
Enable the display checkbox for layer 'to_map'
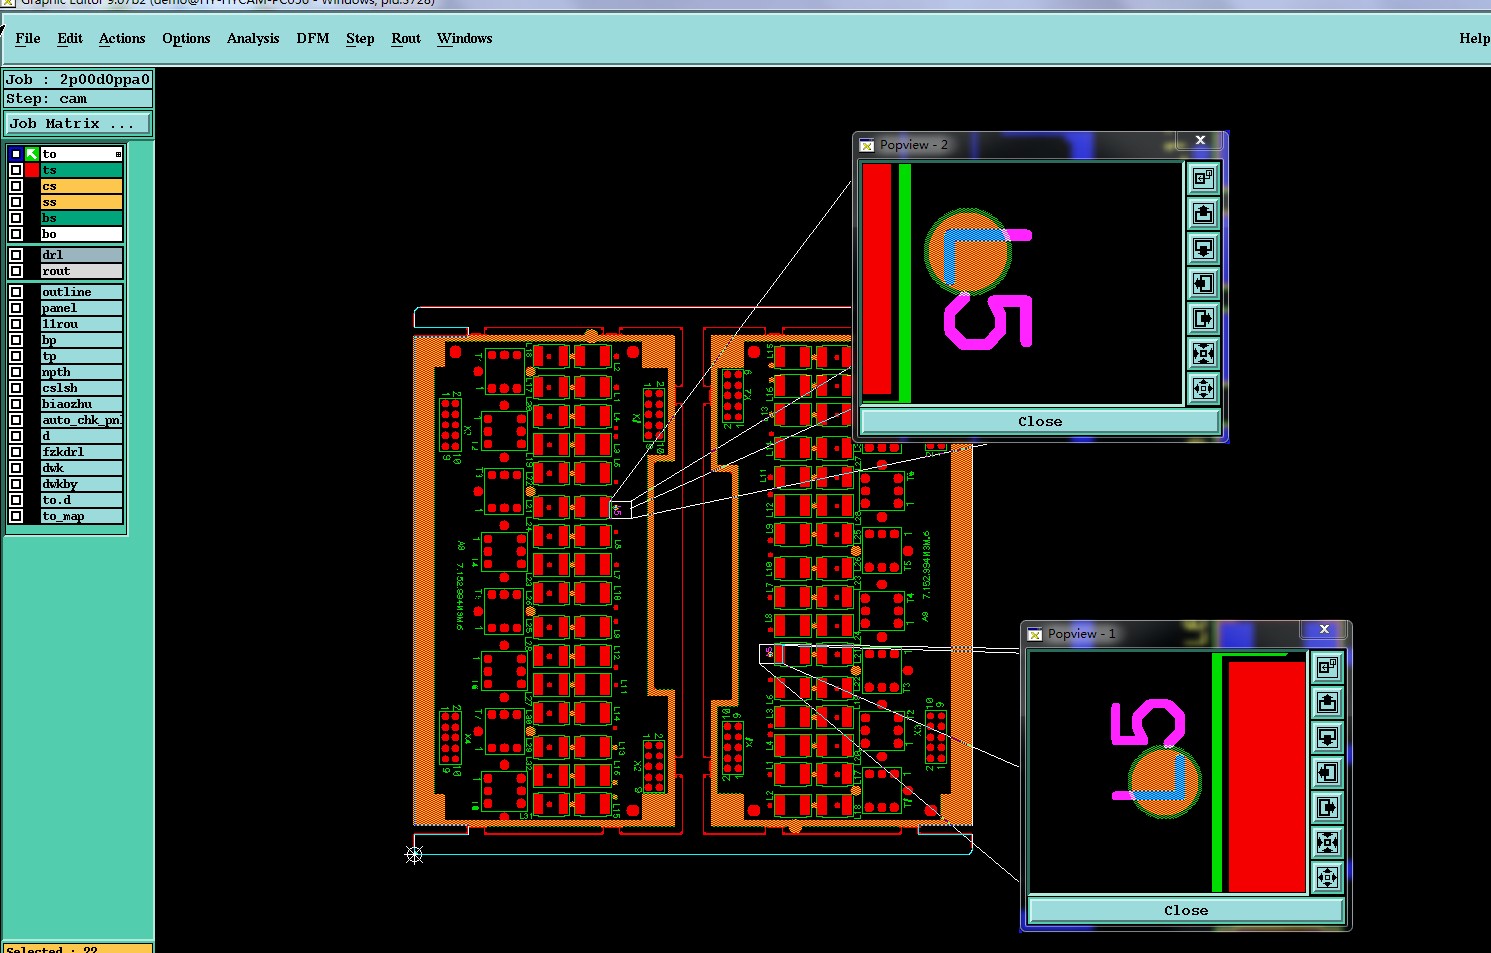pos(16,516)
